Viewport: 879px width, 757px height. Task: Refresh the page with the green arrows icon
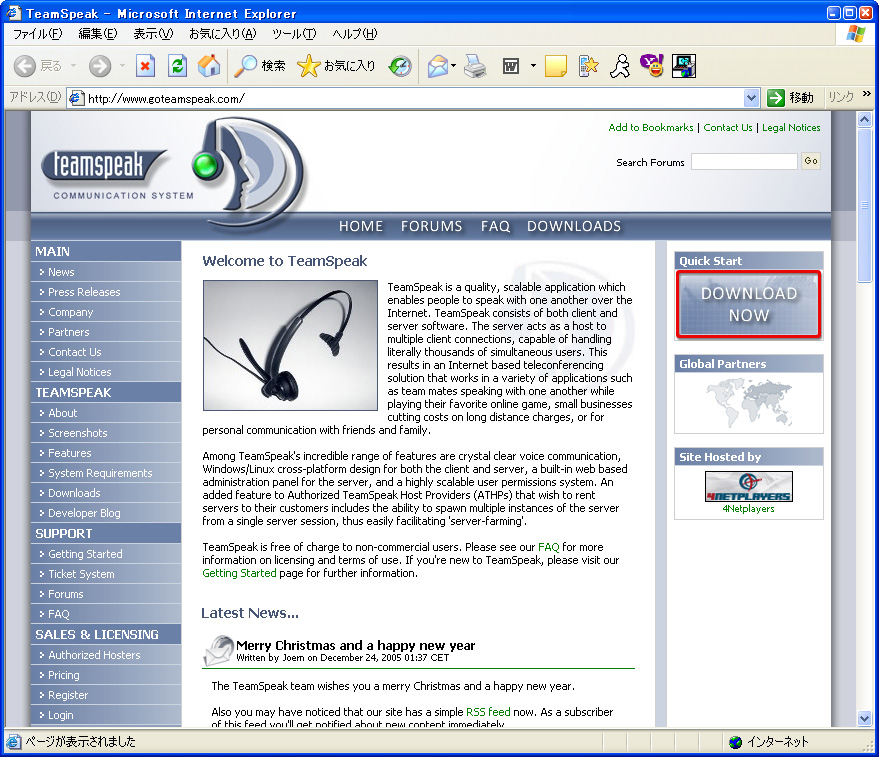coord(177,66)
